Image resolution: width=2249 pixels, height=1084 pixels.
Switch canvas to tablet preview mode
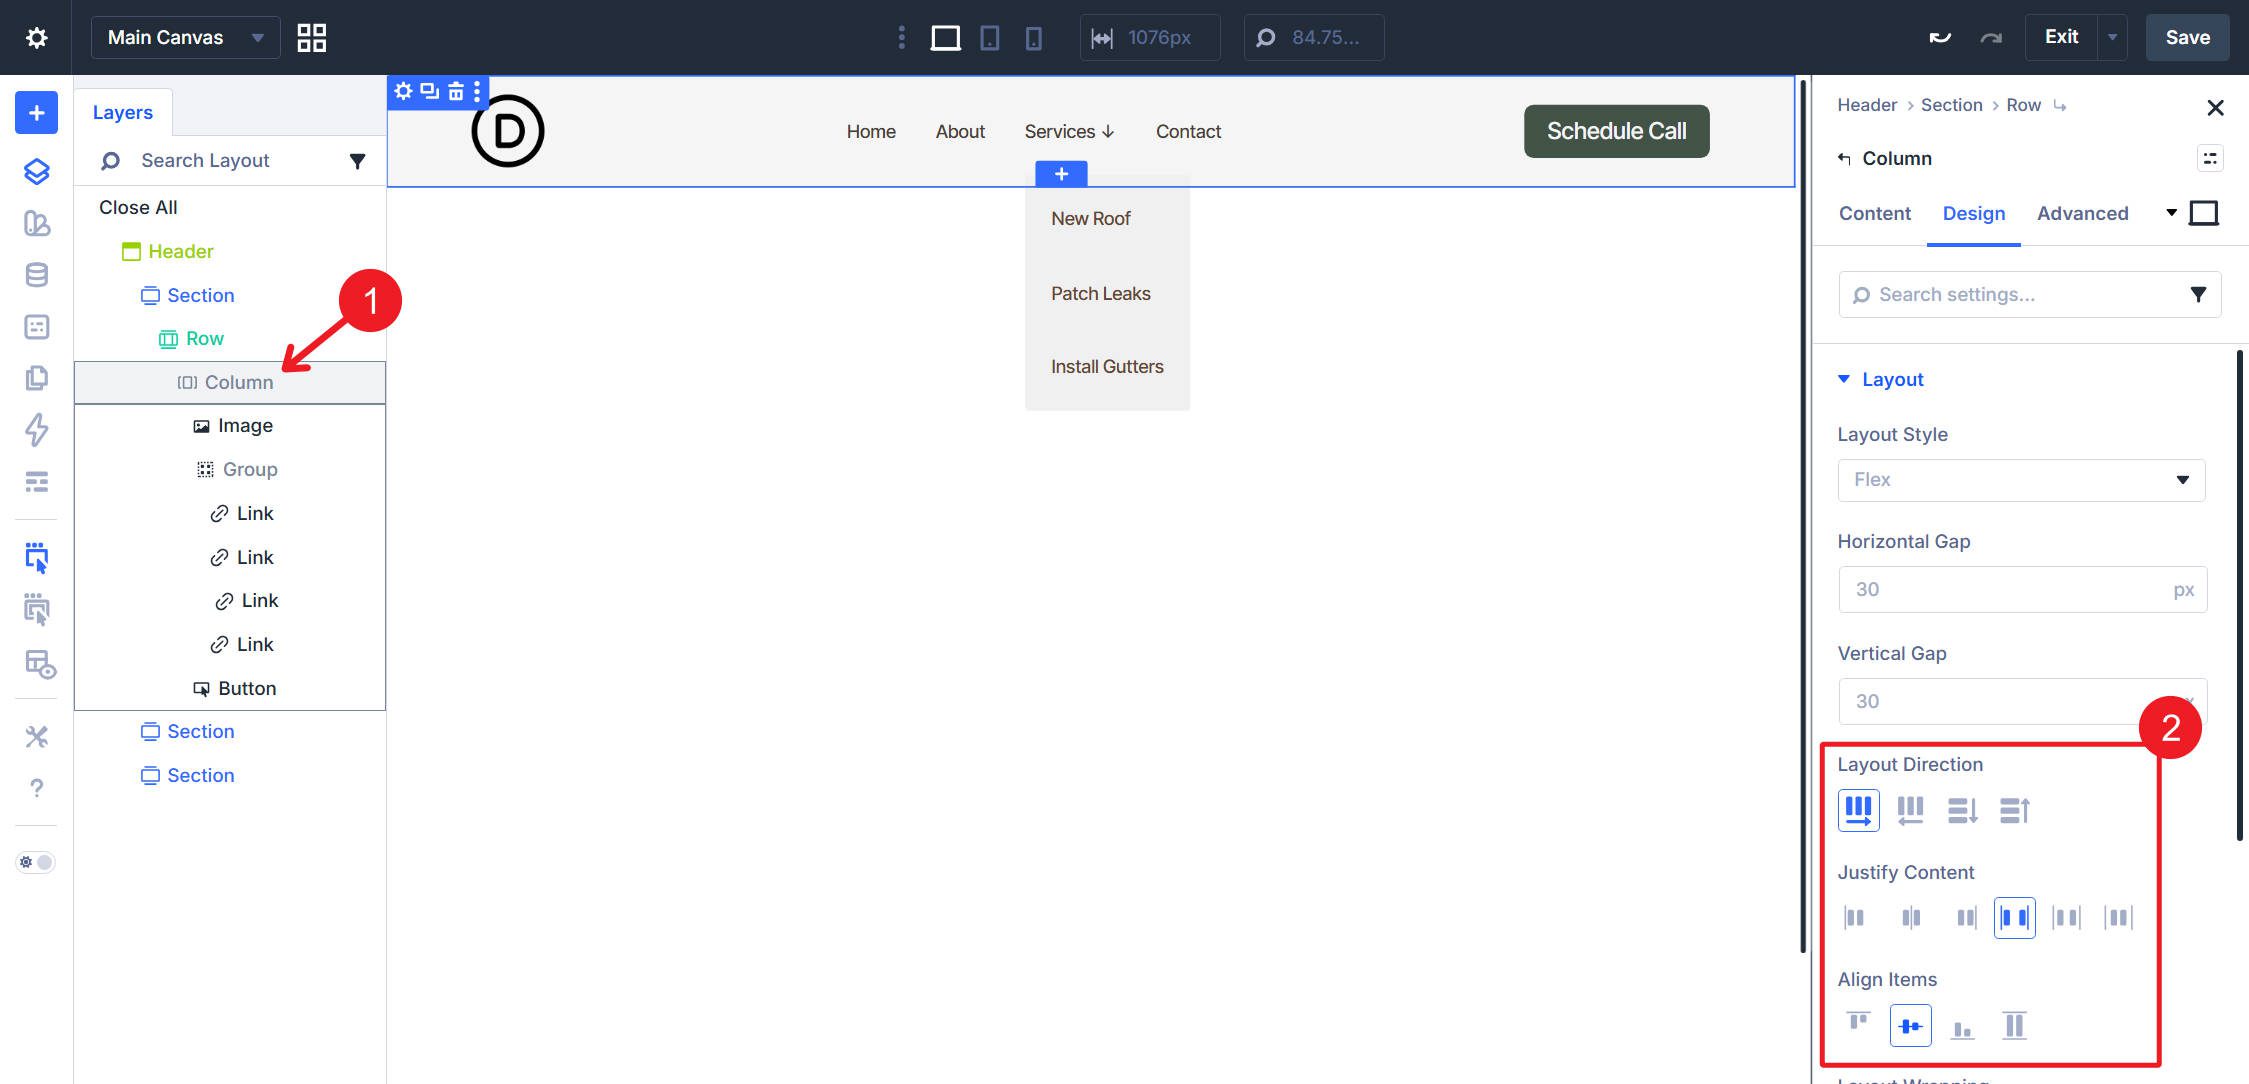point(989,37)
